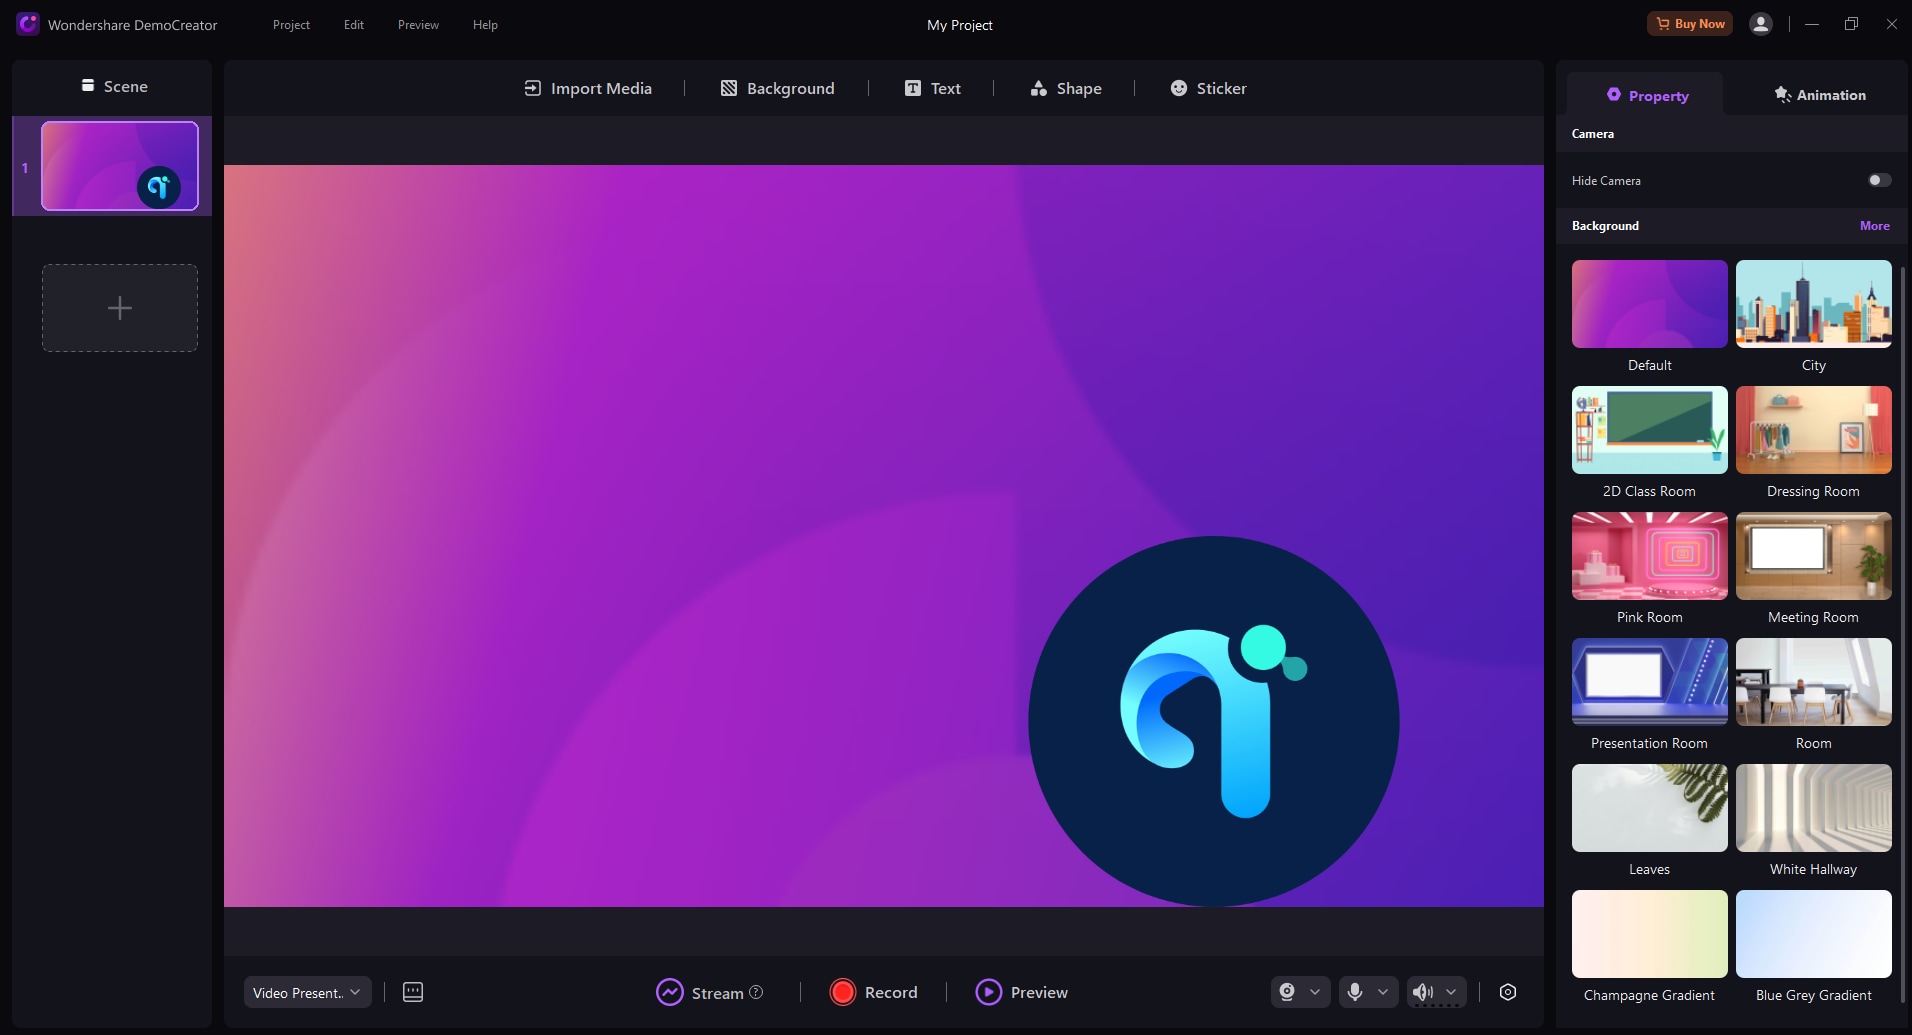Open the settings hexagon icon
1912x1035 pixels.
point(1508,992)
